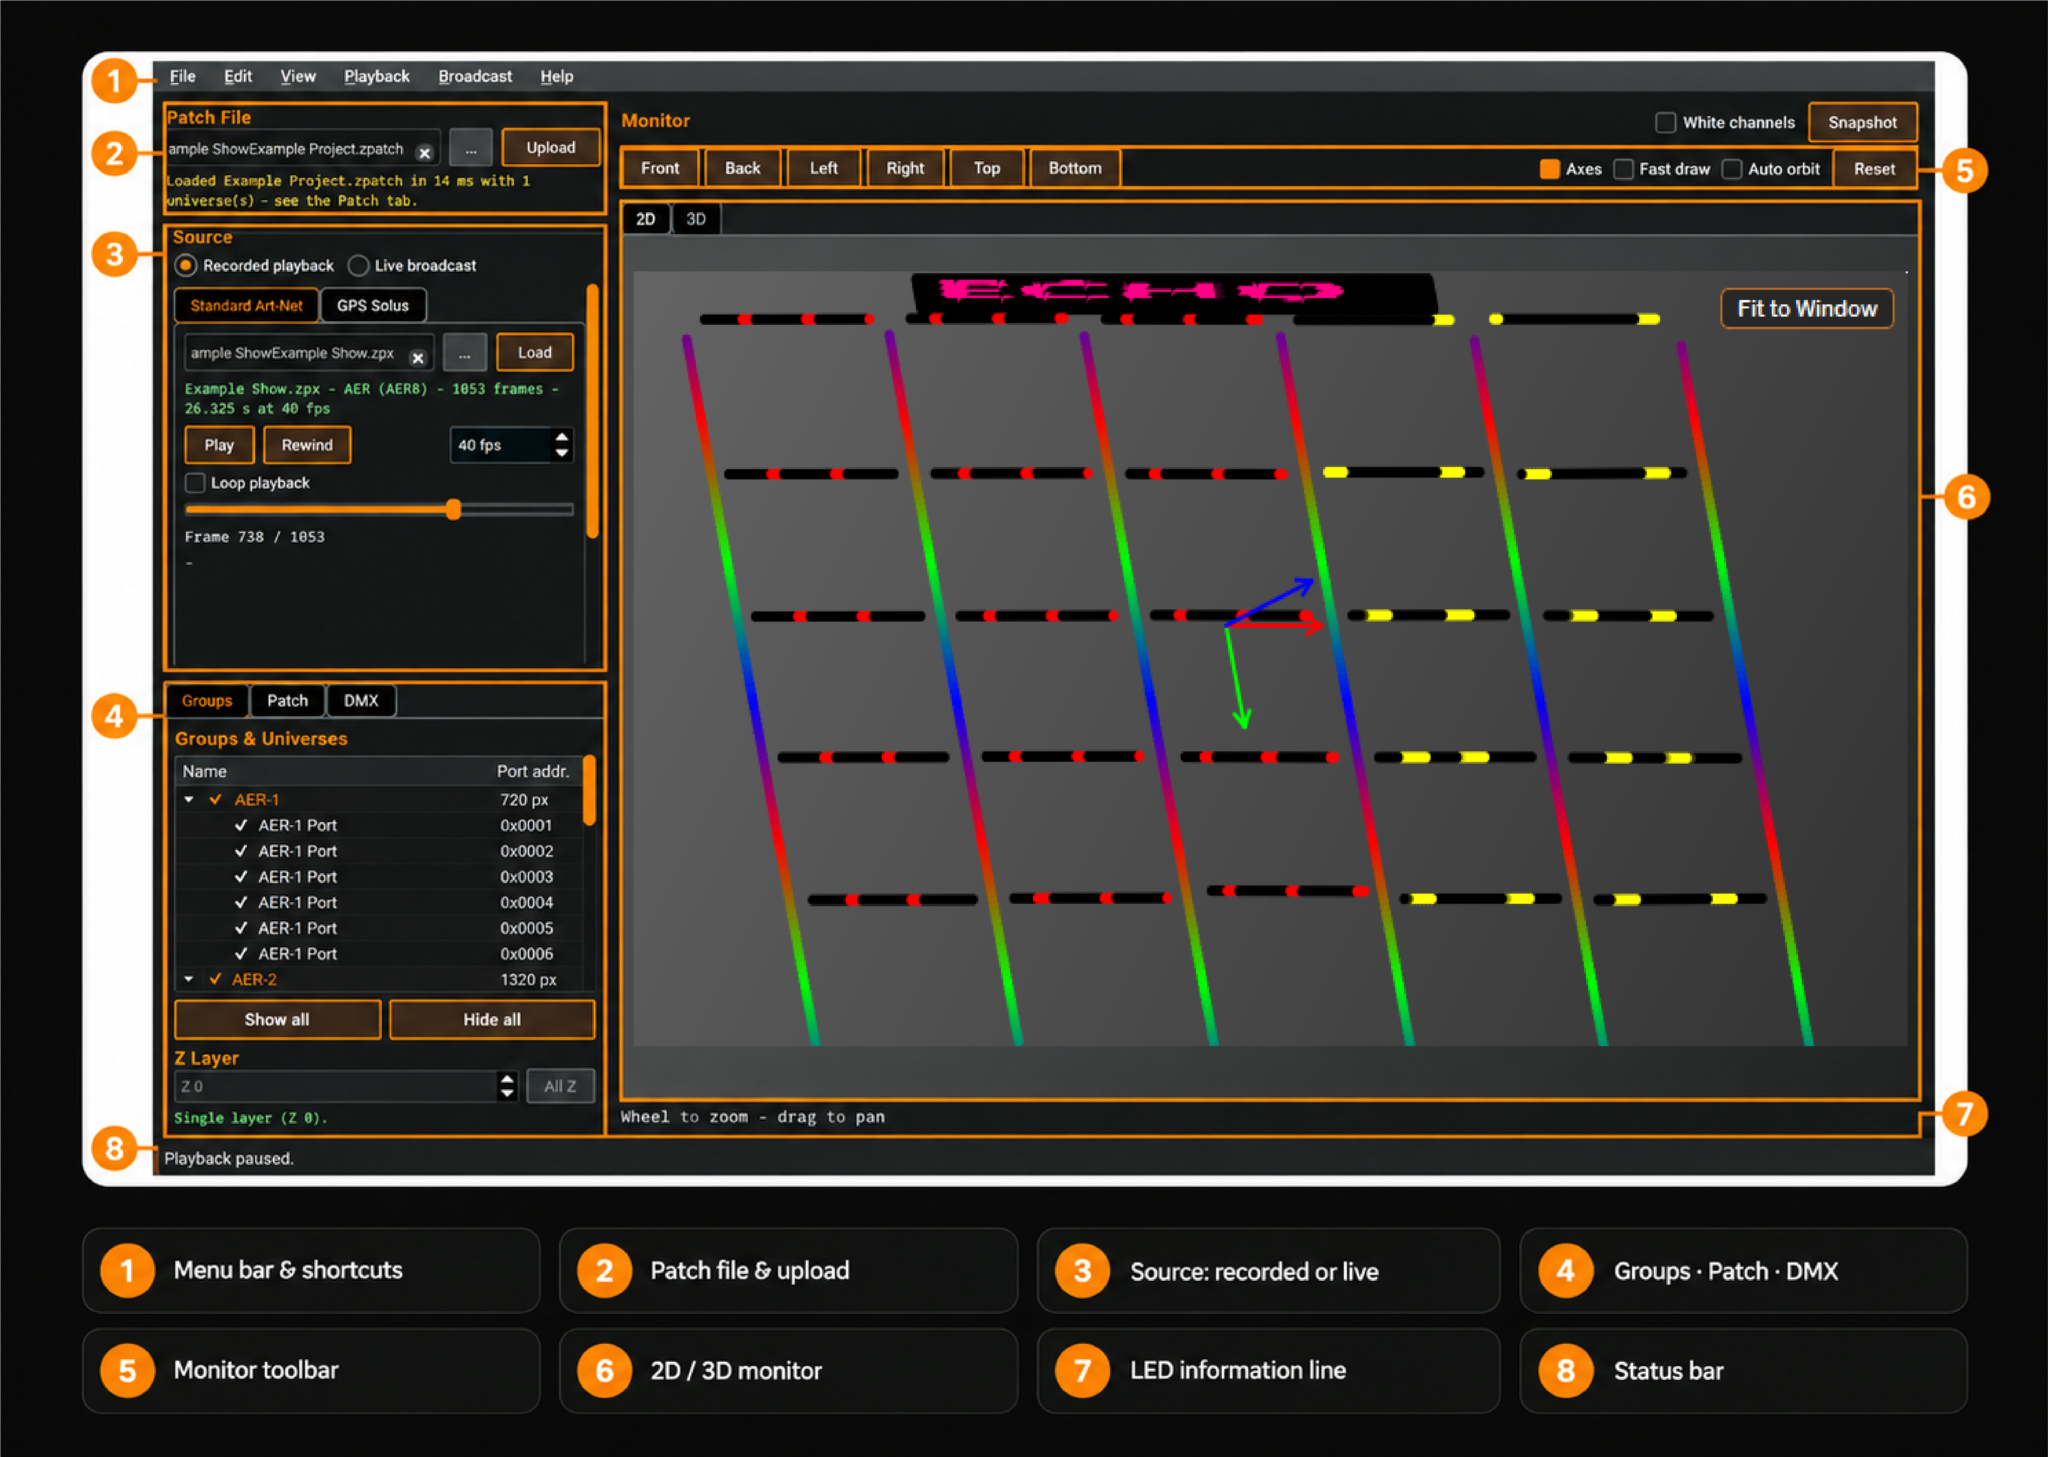
Task: Click the Port addr. column header
Action: pyautogui.click(x=533, y=771)
